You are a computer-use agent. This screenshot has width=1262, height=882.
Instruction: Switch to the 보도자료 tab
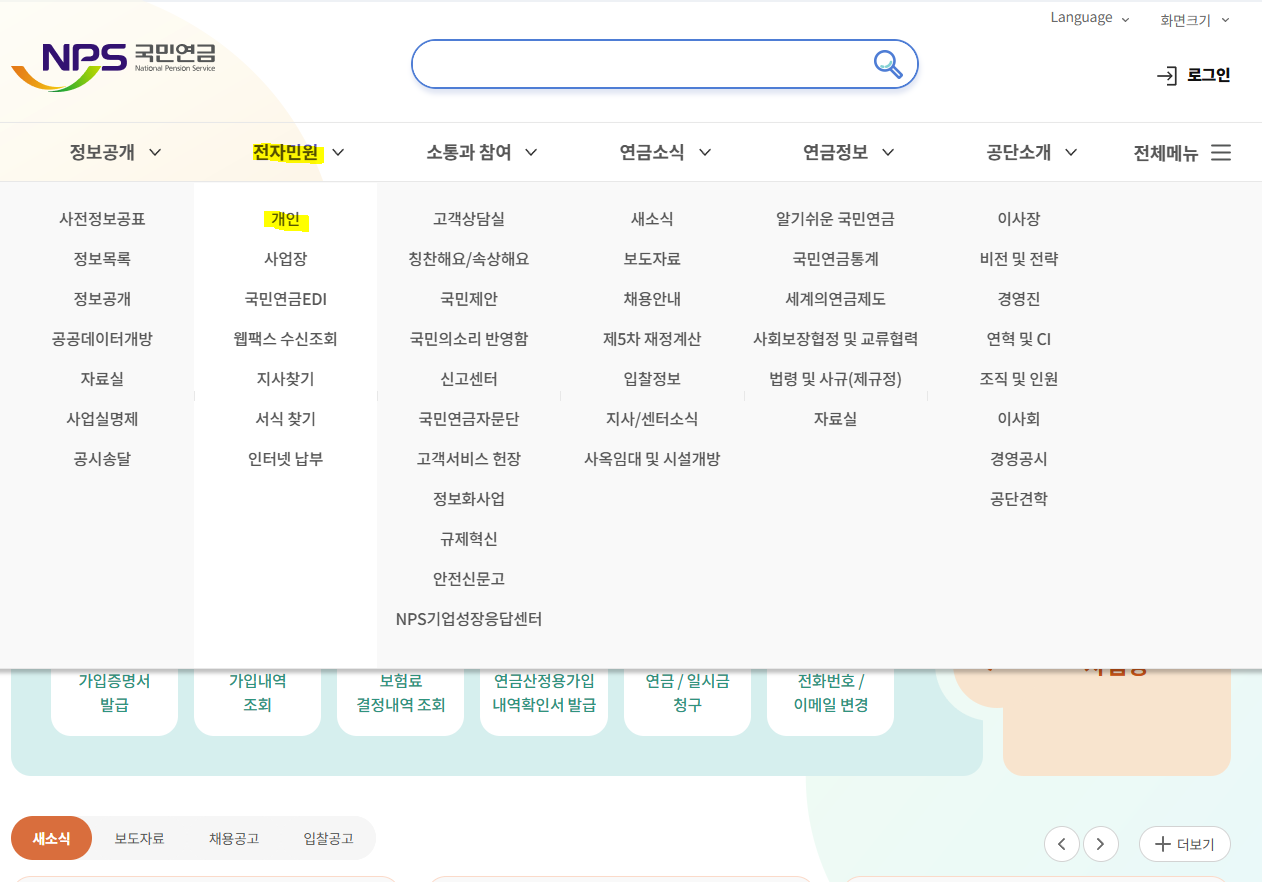tap(140, 838)
